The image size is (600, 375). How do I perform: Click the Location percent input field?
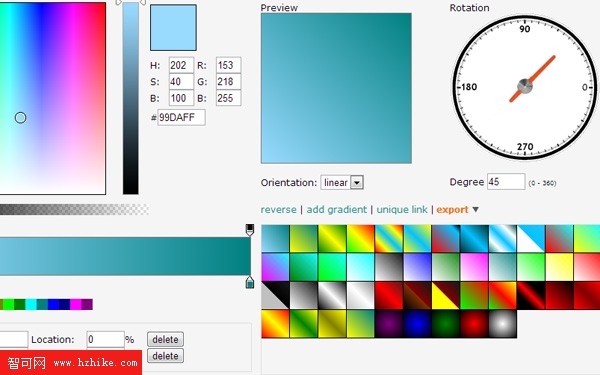pos(105,339)
